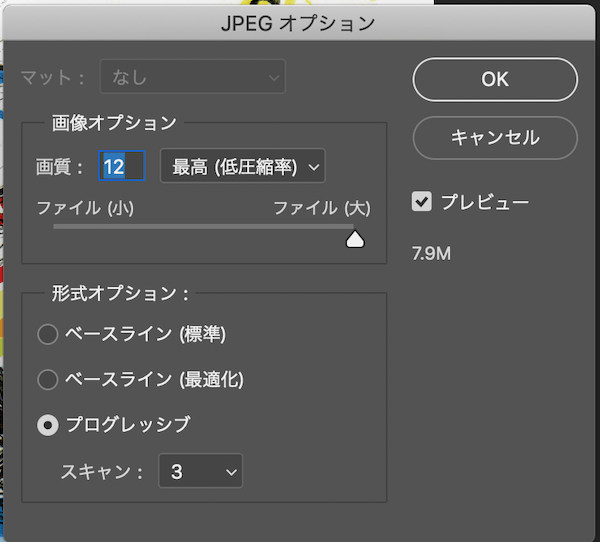
Task: Open the 最高 (低圧縮率) quality dropdown
Action: (243, 166)
